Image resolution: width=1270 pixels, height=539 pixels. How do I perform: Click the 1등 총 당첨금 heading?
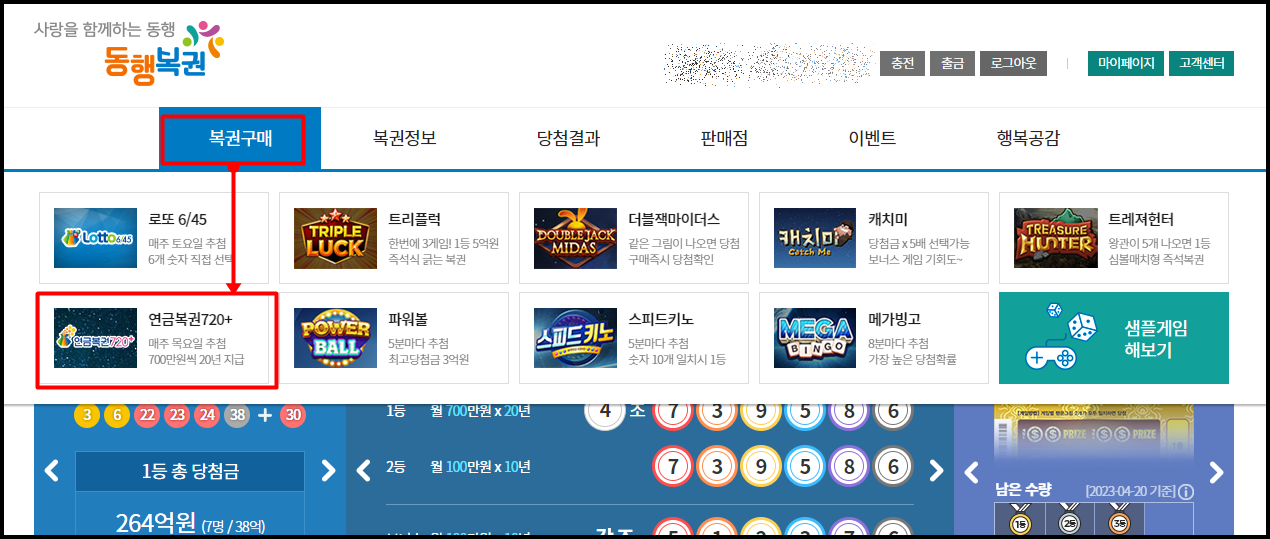tap(190, 471)
